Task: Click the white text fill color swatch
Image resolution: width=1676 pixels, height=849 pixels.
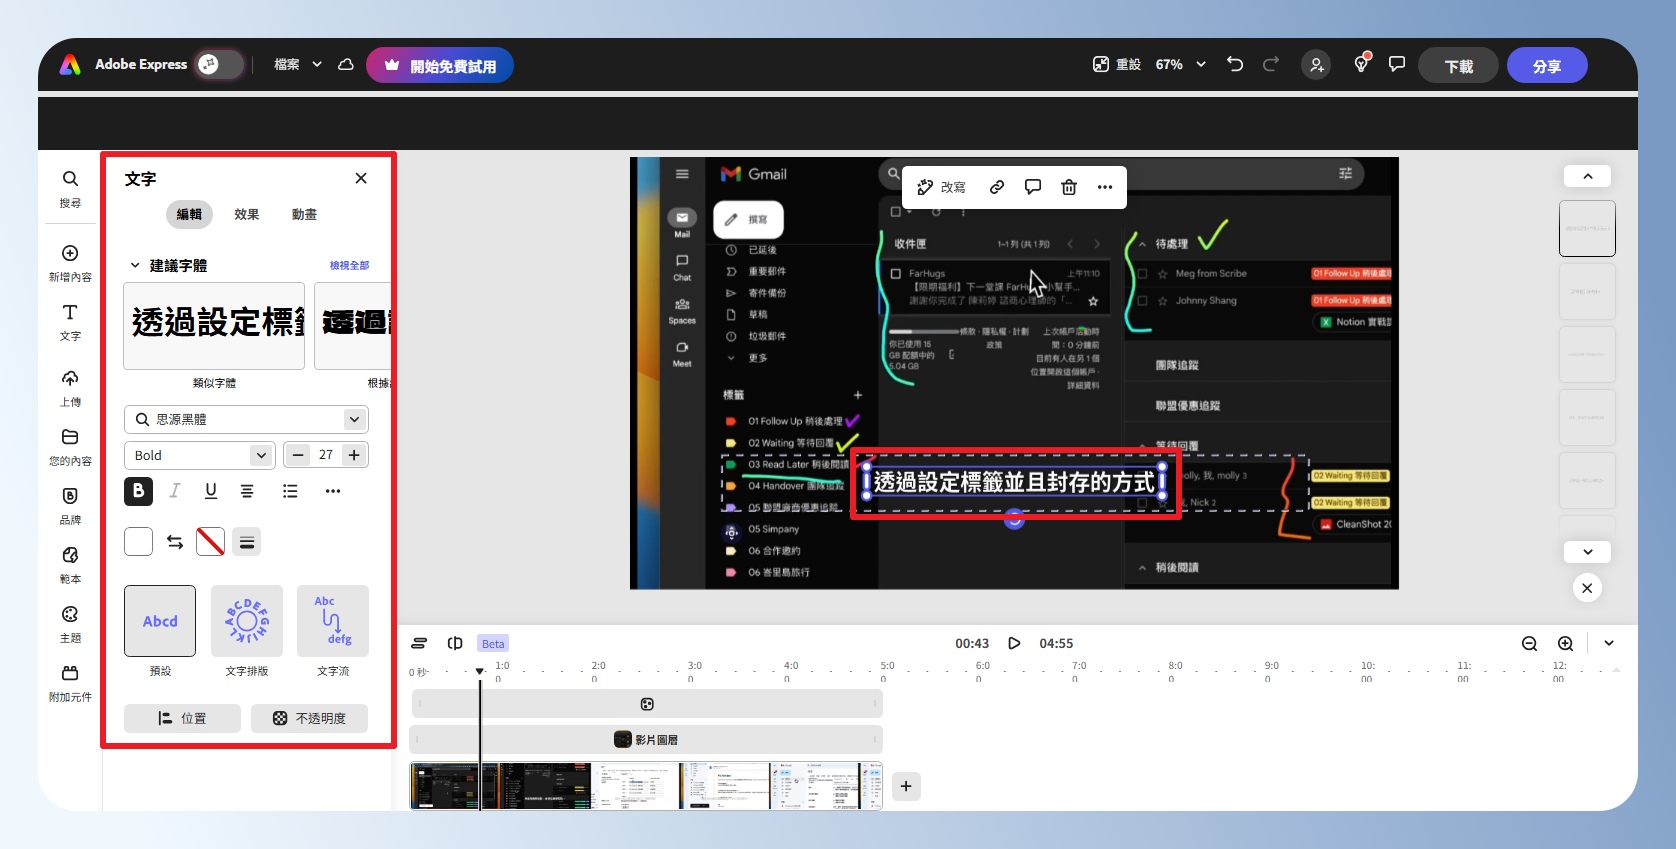Action: (x=139, y=542)
